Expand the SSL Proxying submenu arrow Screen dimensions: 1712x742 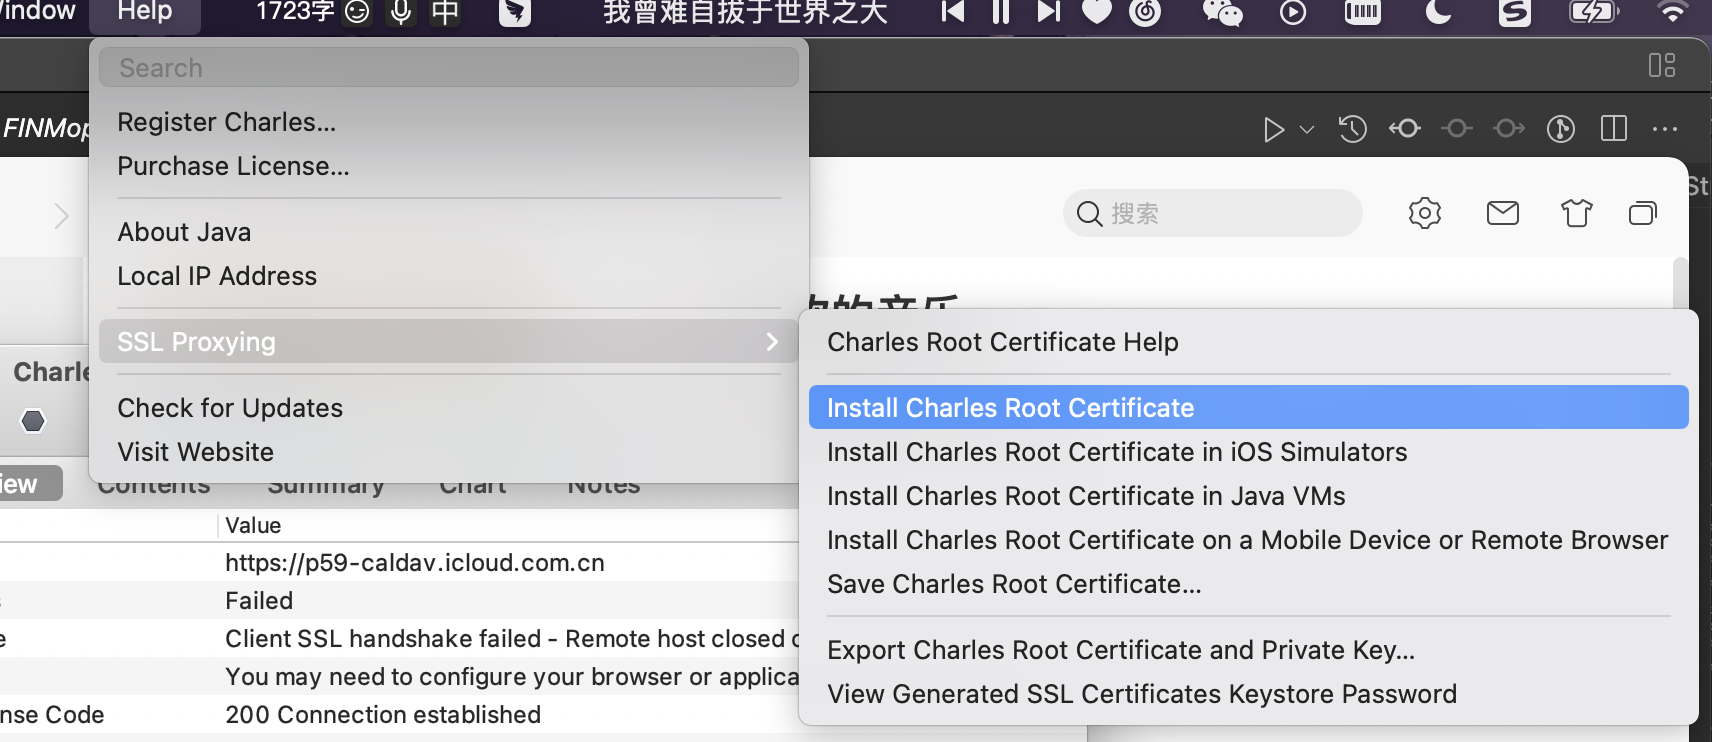click(772, 342)
